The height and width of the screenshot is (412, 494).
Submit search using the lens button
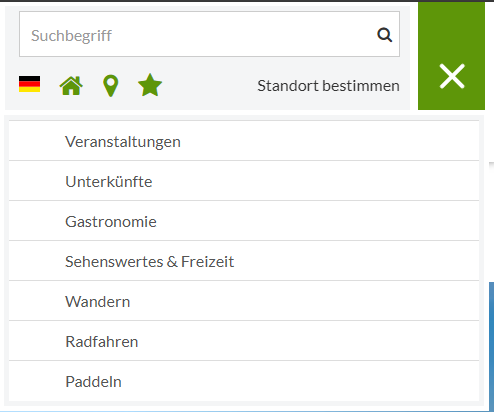point(384,35)
